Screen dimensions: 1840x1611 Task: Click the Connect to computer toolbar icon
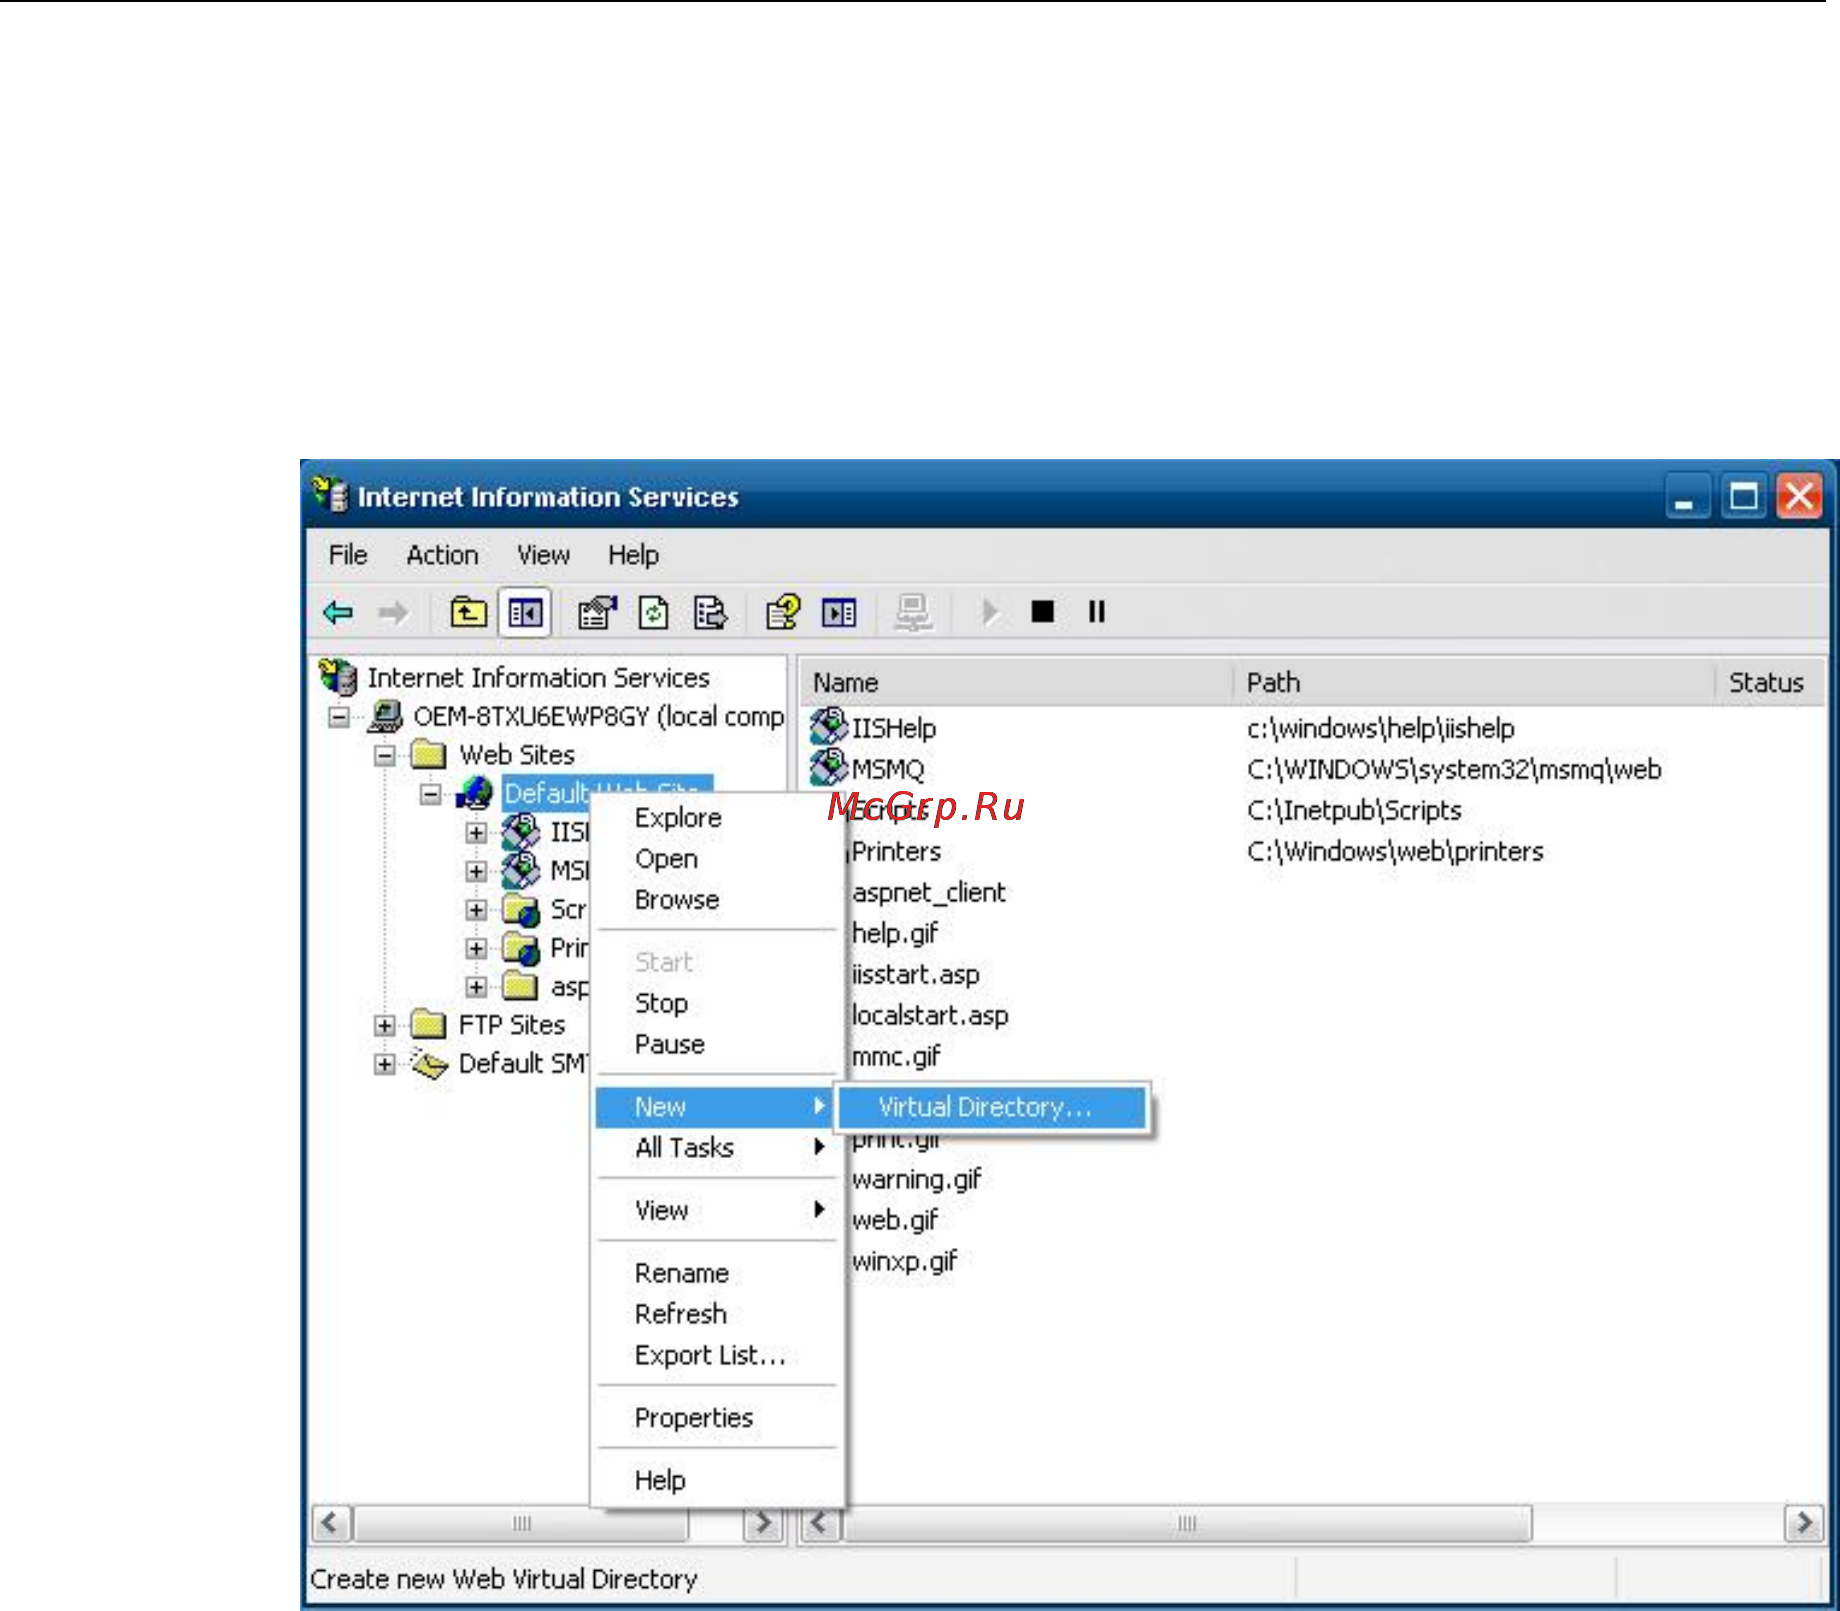coord(913,612)
